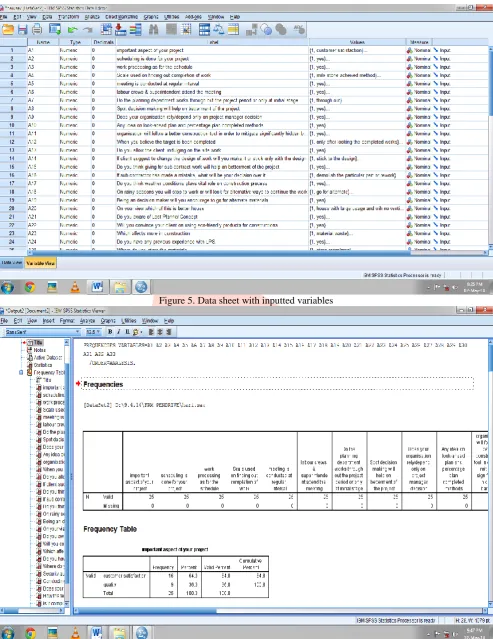493x639 pixels.
Task: Open the Insert menu in the Statistics Viewer
Action: (48, 321)
